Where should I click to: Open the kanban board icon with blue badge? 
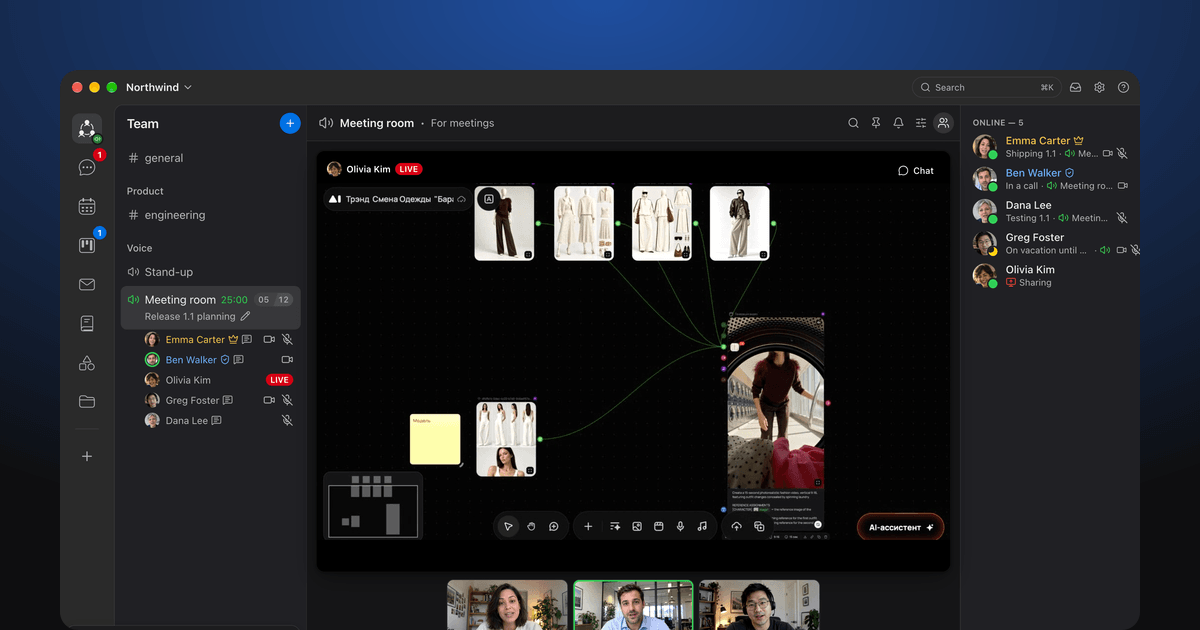tap(87, 245)
